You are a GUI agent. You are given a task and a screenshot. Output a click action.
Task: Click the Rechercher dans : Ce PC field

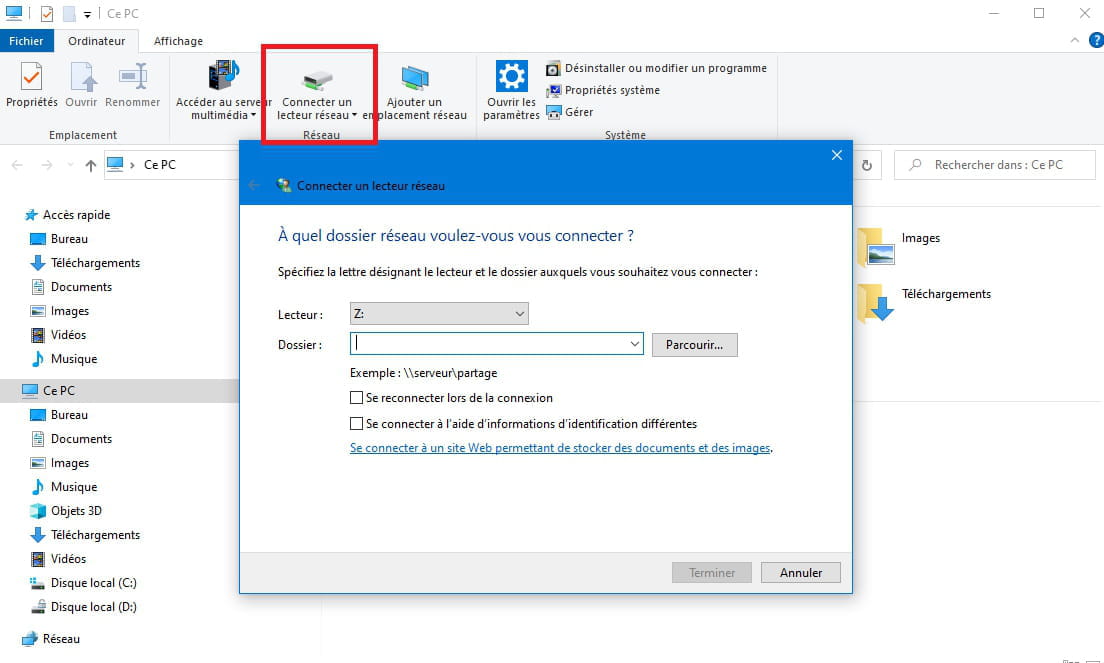pos(995,165)
